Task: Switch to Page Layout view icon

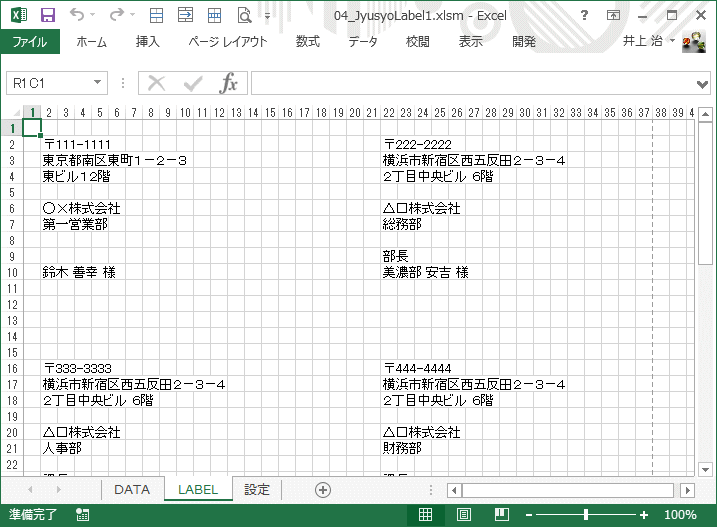Action: (x=464, y=515)
